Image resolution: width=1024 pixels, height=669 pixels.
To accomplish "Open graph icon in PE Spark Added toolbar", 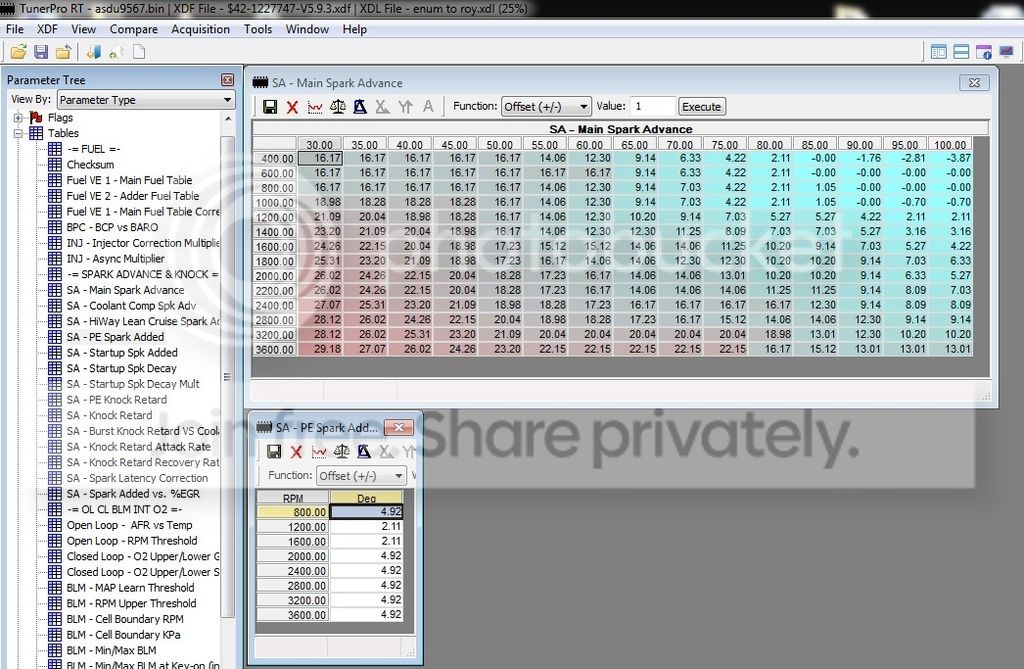I will pyautogui.click(x=319, y=451).
